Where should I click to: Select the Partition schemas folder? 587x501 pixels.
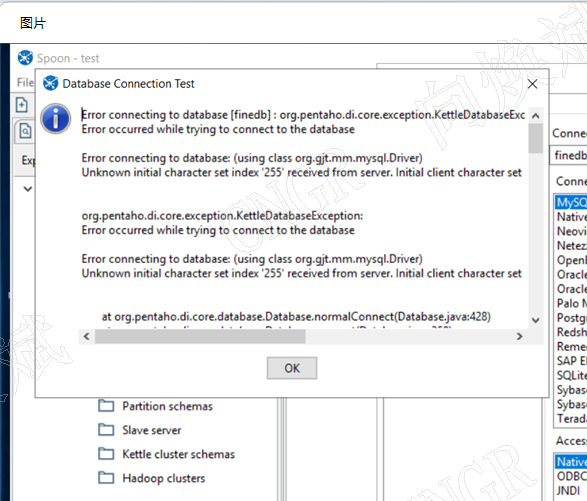(x=167, y=406)
